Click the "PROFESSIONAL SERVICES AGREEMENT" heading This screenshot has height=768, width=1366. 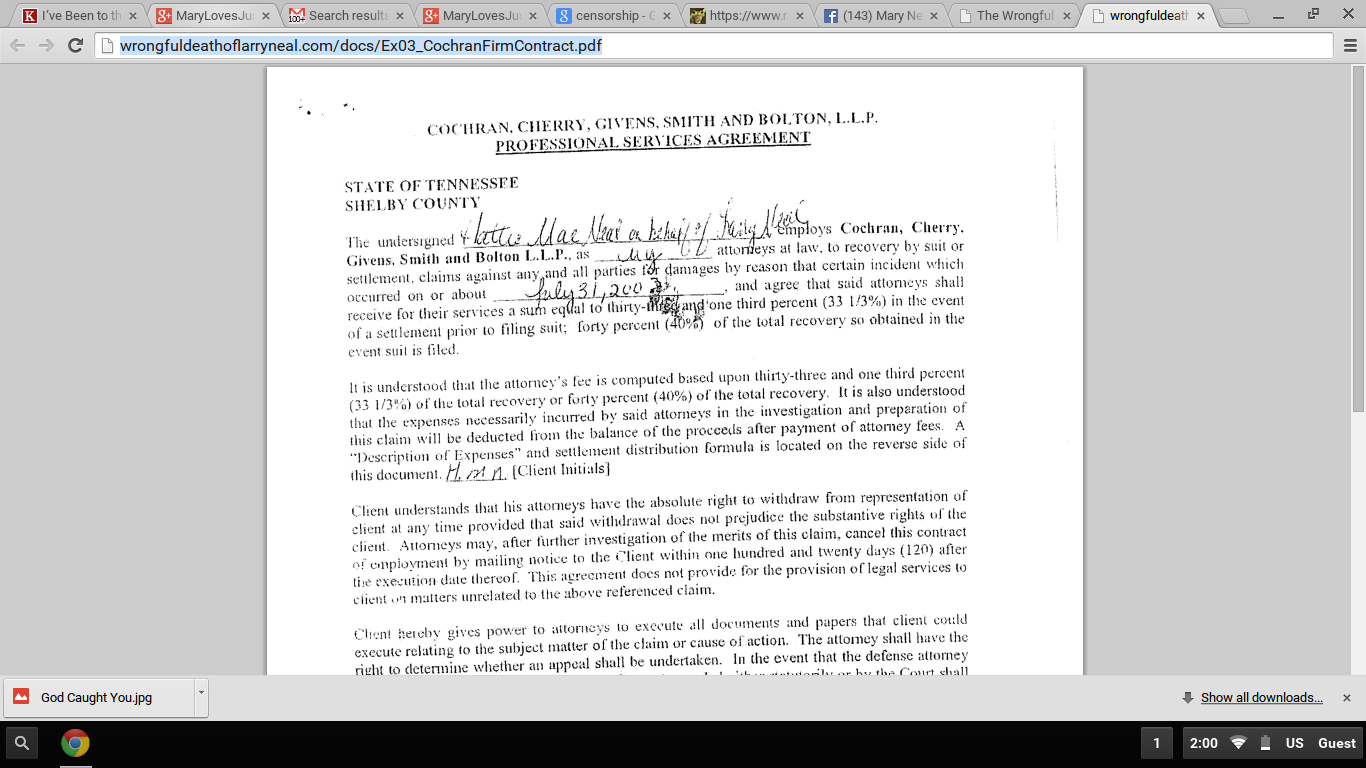653,141
